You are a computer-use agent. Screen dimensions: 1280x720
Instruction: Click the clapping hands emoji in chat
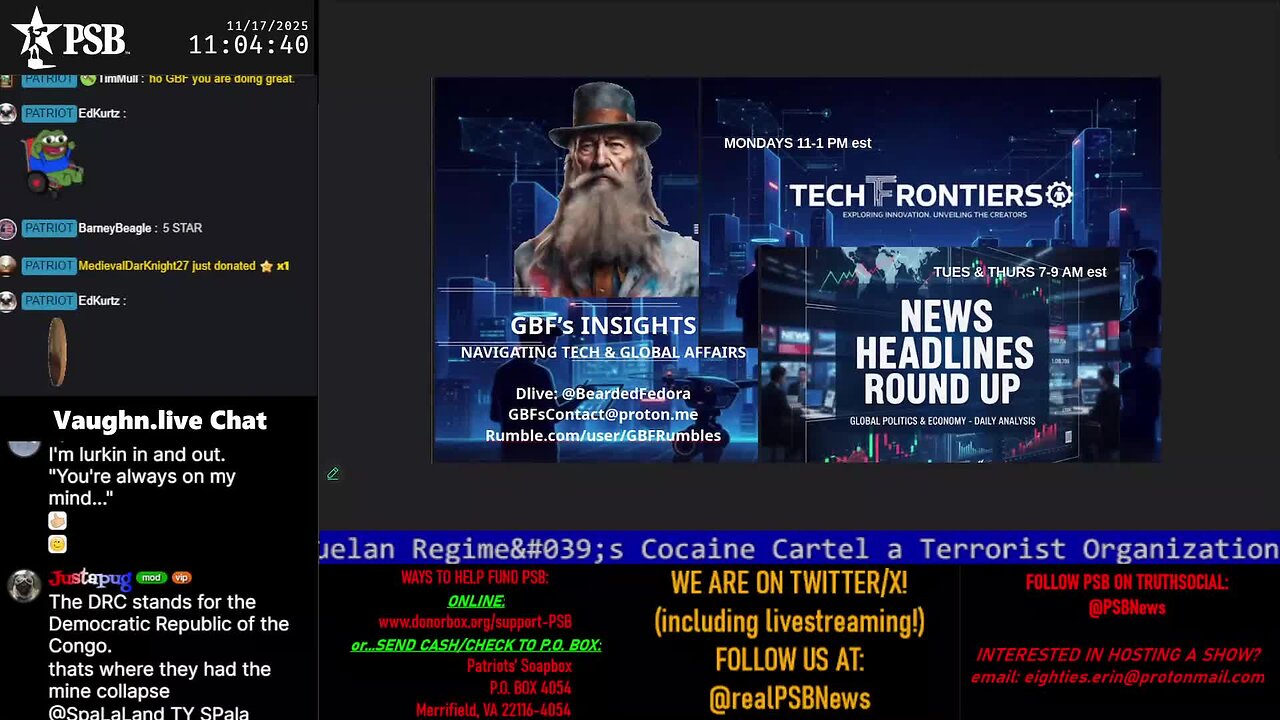pos(57,521)
